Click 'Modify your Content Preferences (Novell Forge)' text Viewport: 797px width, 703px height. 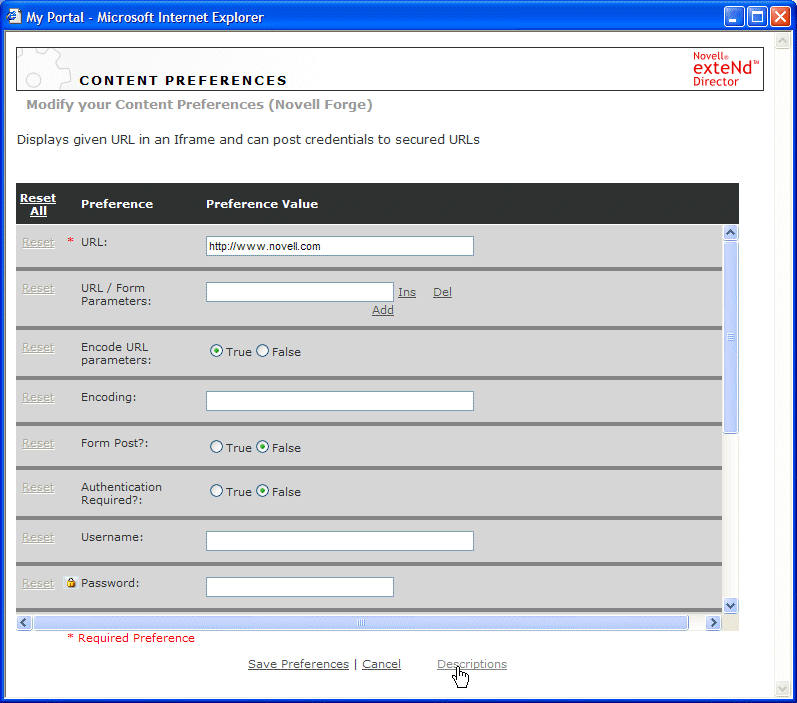(x=199, y=105)
